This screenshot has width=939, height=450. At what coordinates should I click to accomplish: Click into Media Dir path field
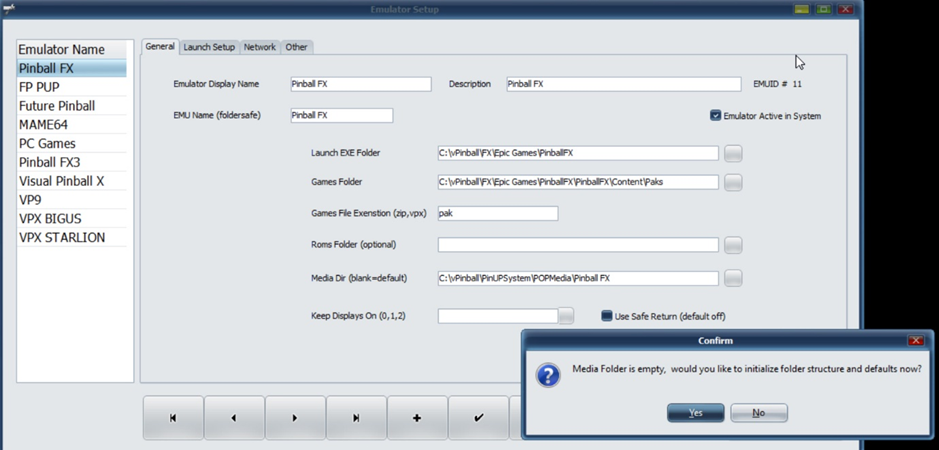[578, 278]
